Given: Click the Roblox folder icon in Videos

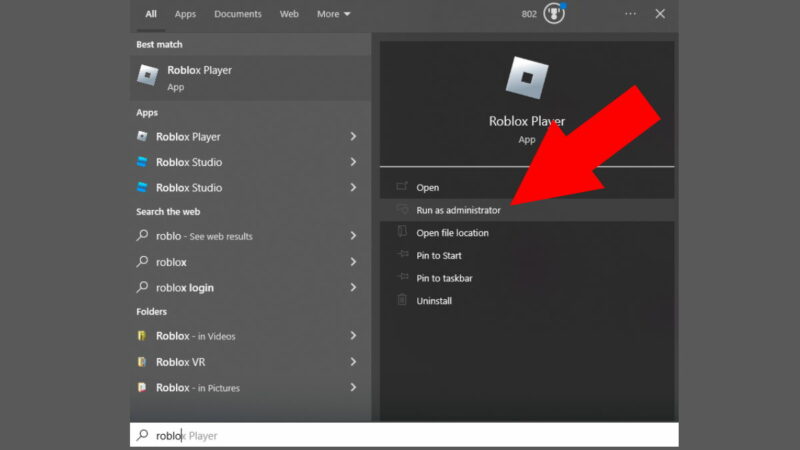Looking at the screenshot, I should (143, 336).
